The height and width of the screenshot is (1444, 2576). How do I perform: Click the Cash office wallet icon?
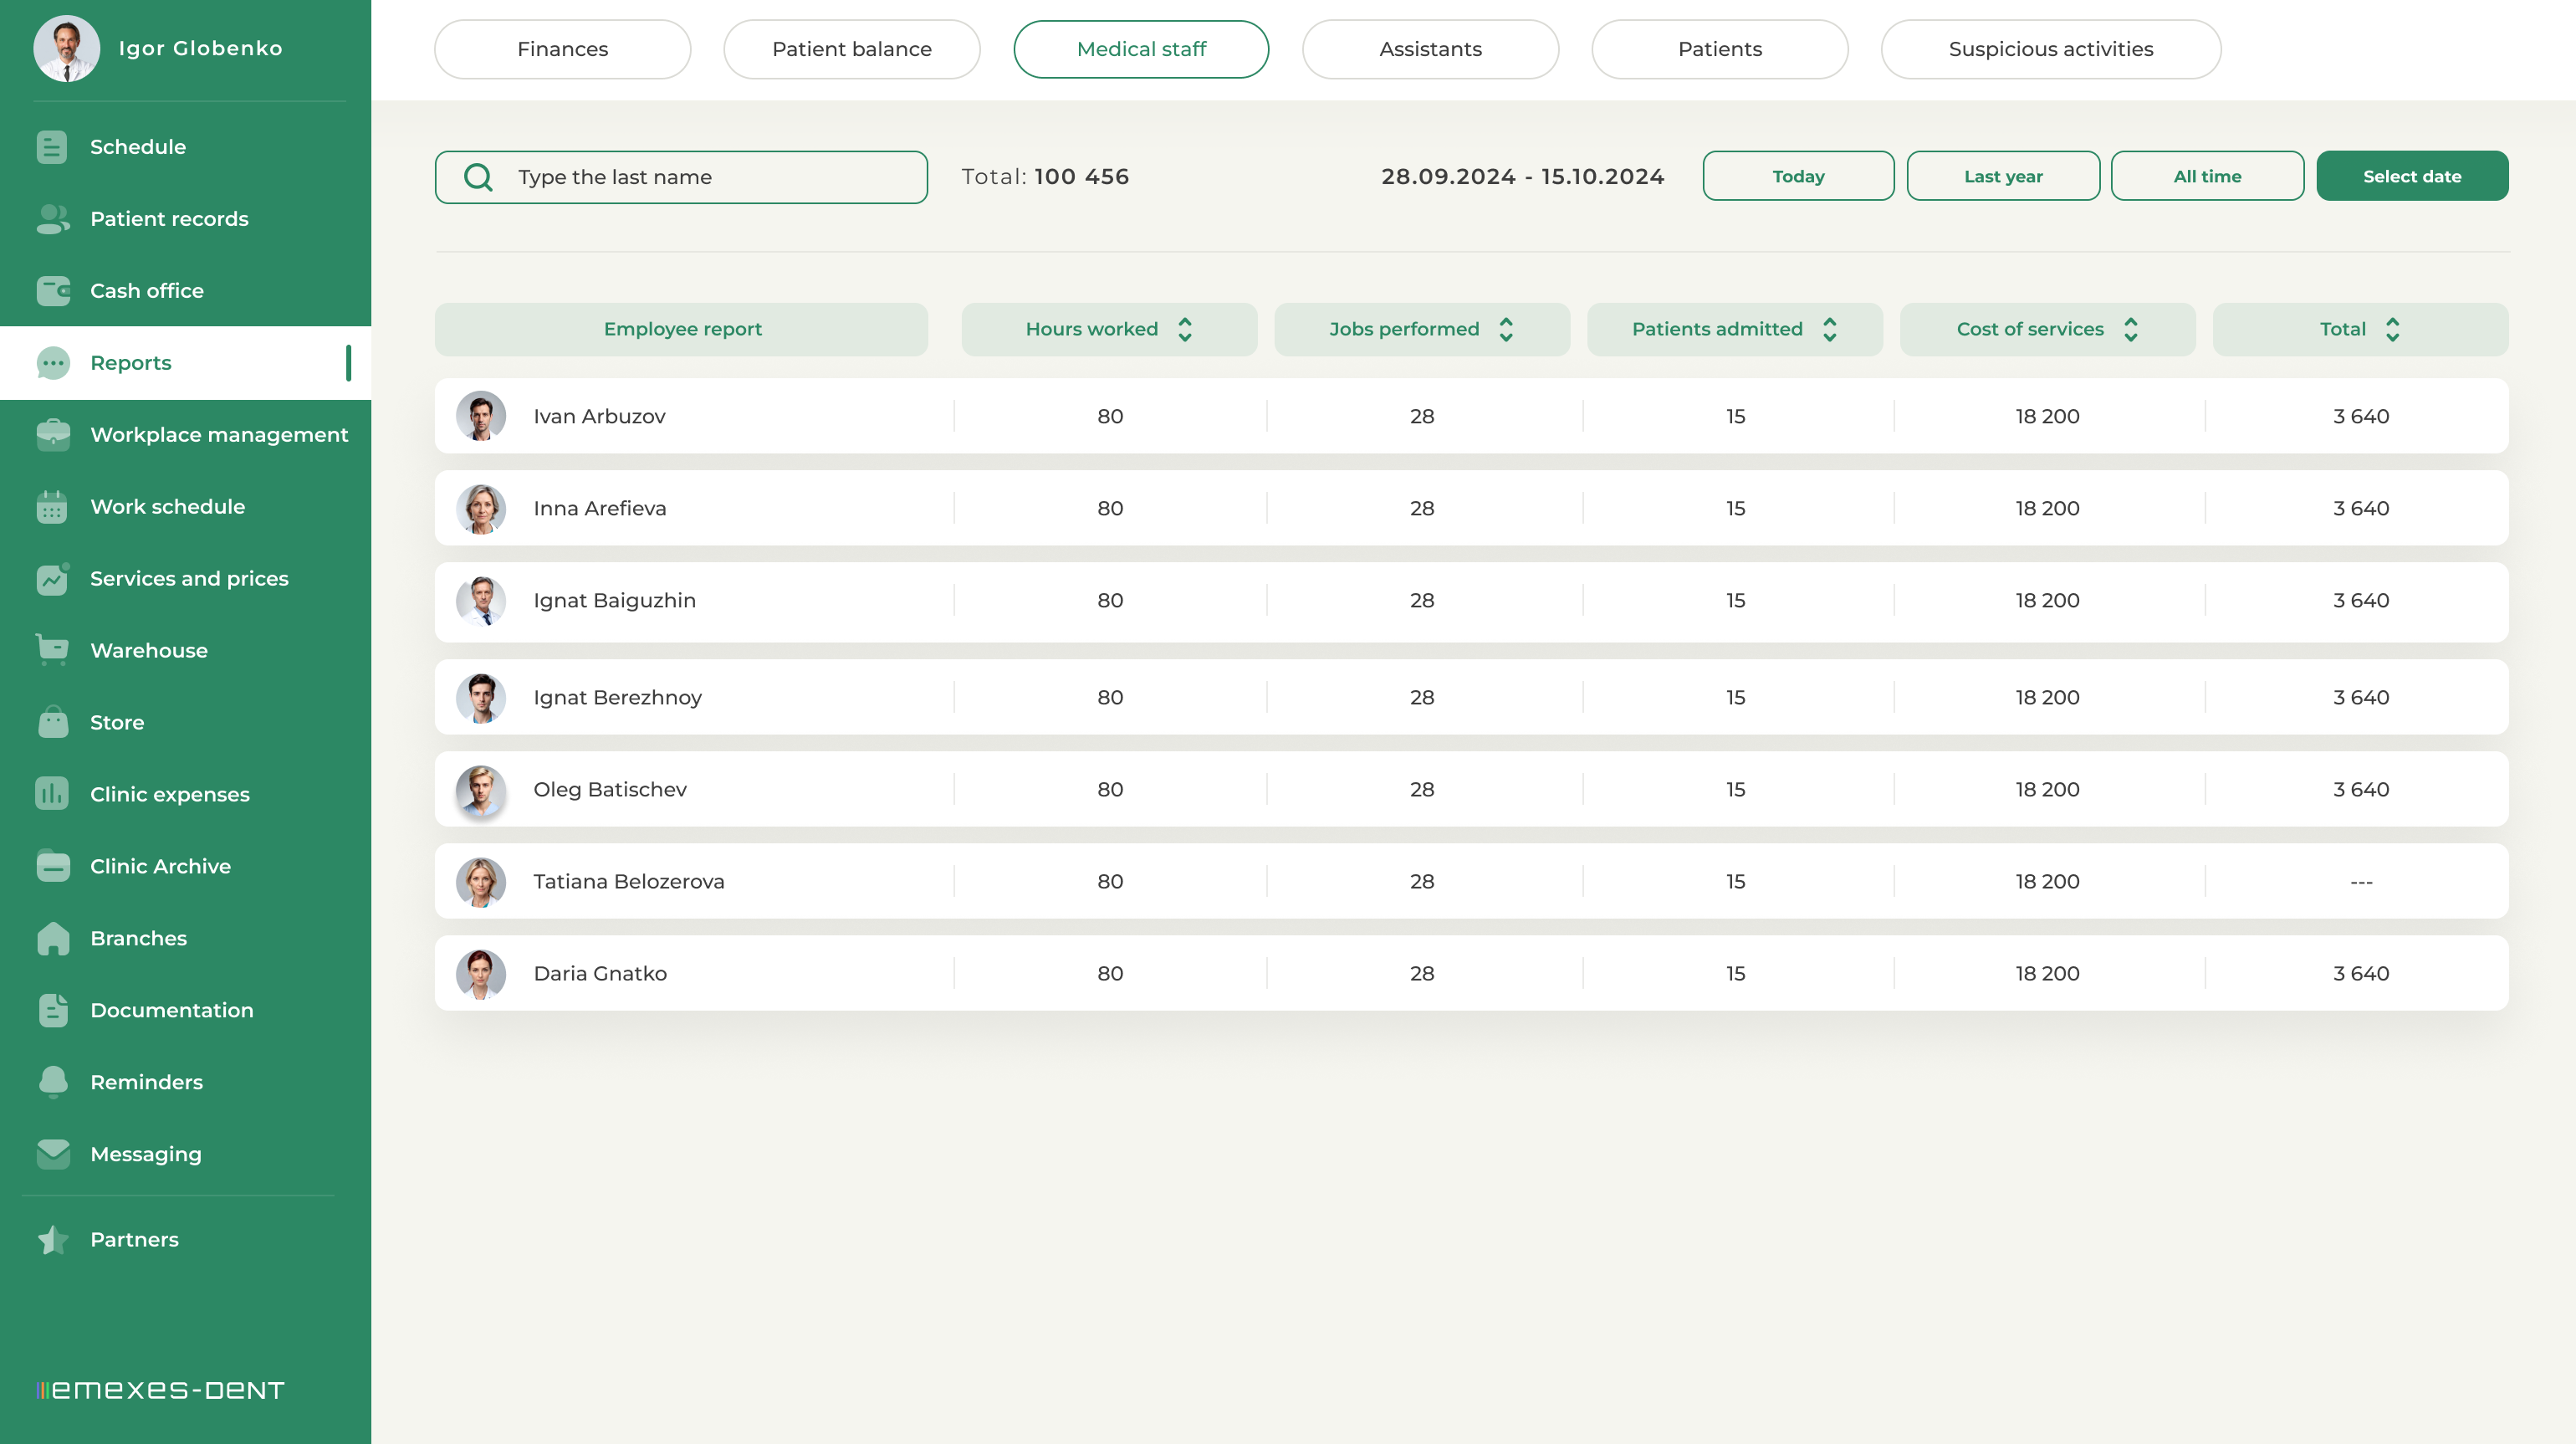52,291
